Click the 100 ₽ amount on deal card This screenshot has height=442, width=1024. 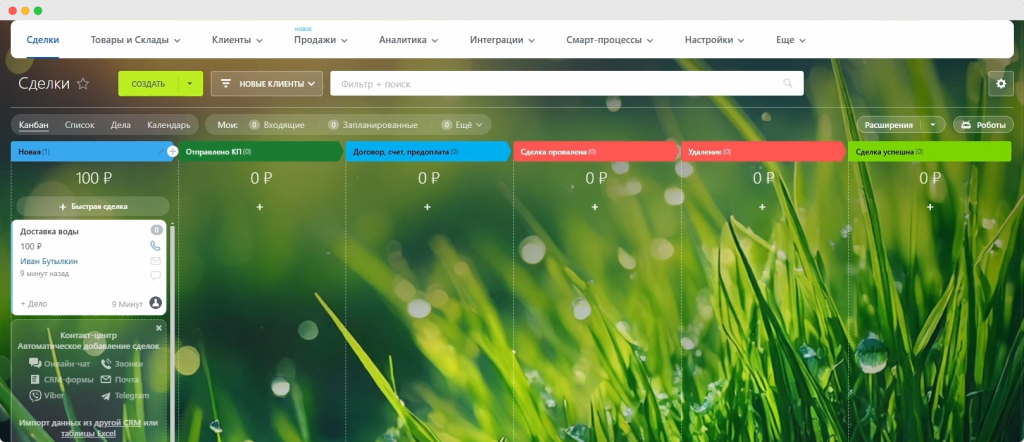[31, 246]
